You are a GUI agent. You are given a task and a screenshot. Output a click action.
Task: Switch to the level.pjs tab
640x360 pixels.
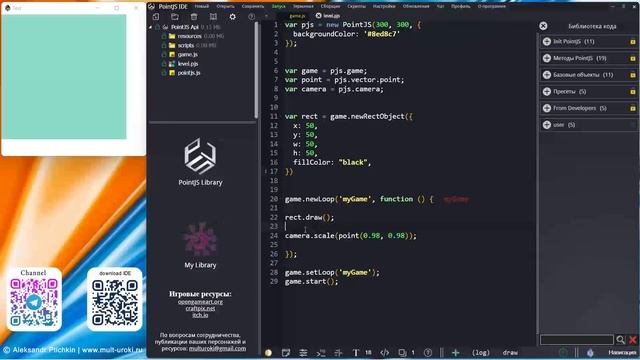pyautogui.click(x=331, y=16)
